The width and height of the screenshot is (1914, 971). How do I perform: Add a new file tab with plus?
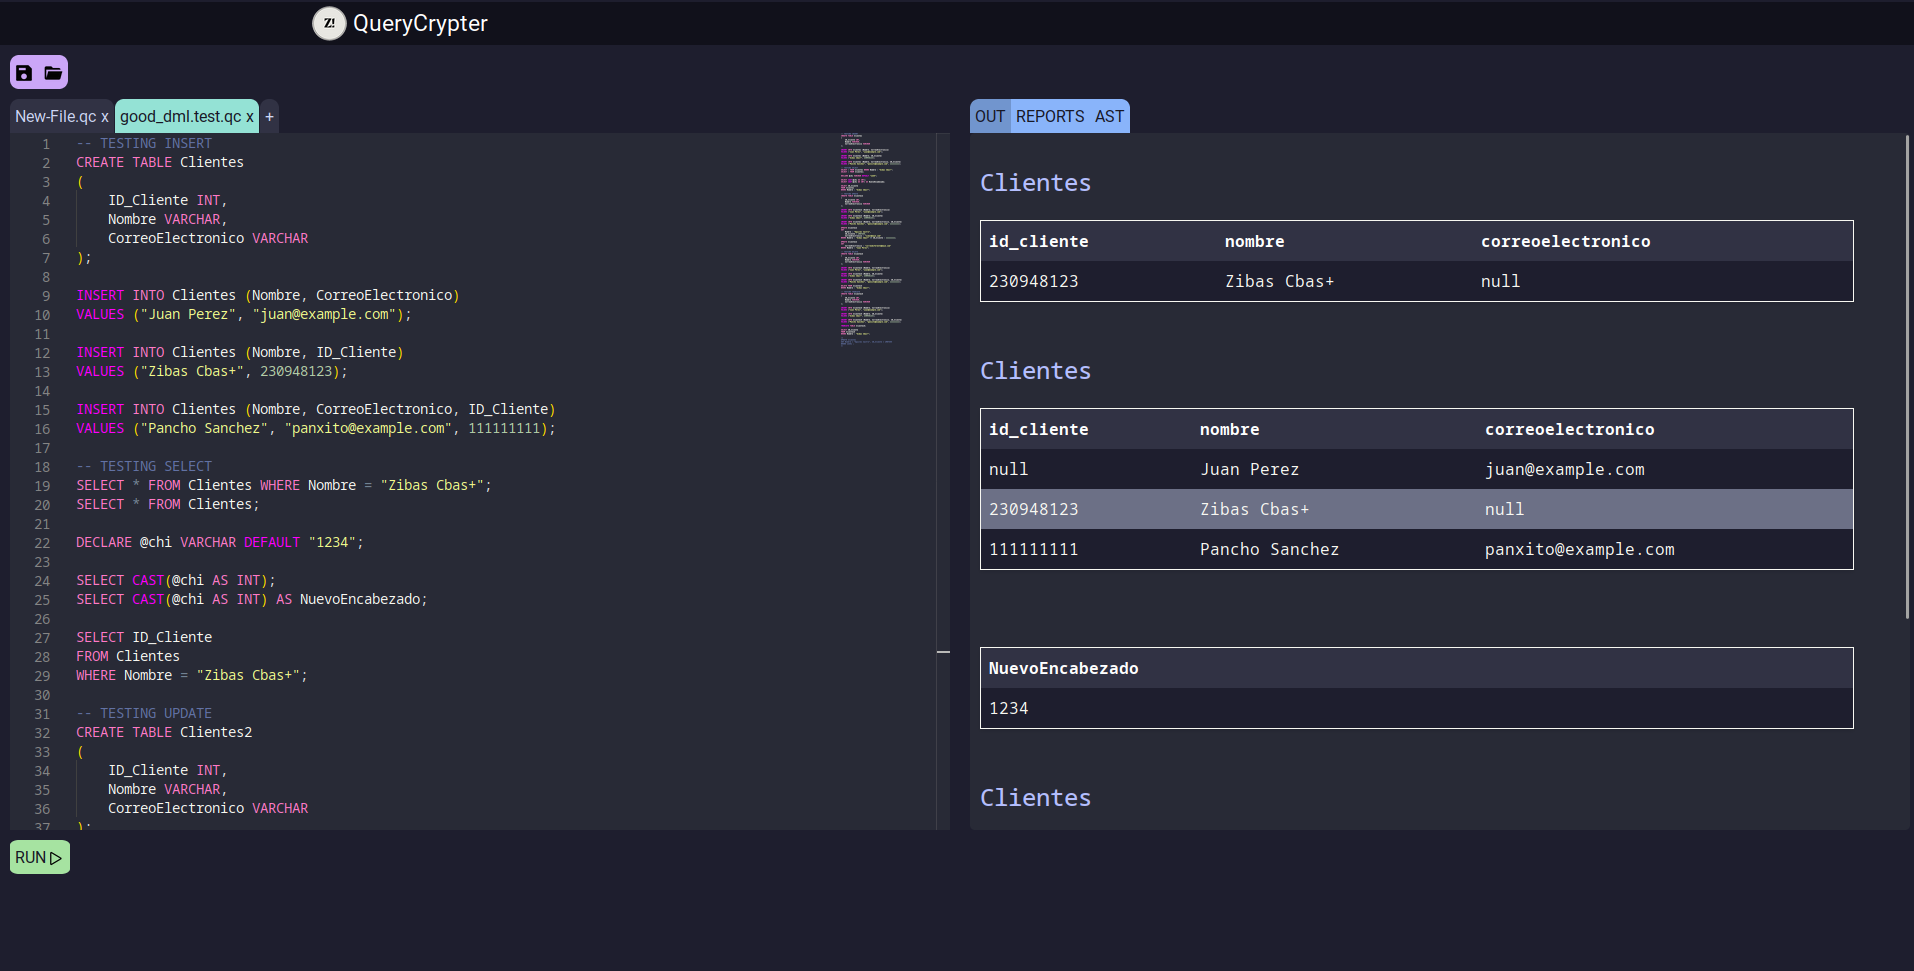click(x=269, y=117)
